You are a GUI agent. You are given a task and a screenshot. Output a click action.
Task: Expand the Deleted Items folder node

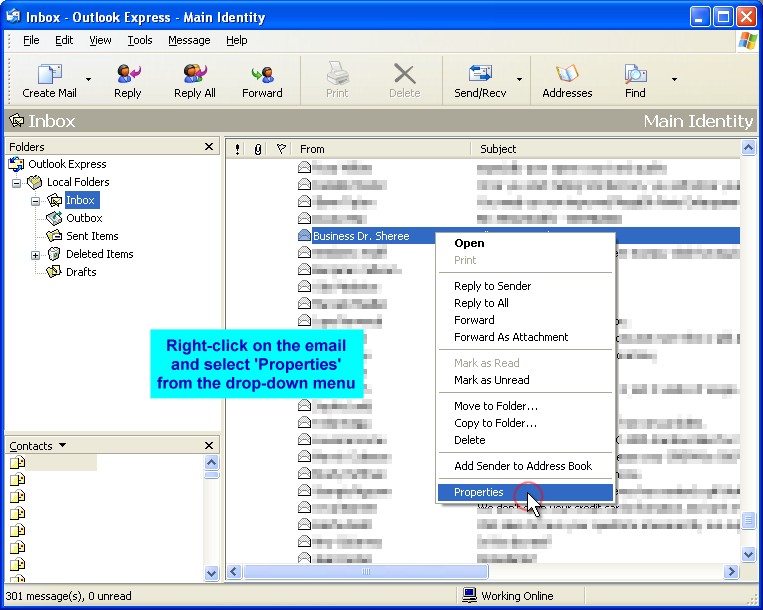(36, 255)
